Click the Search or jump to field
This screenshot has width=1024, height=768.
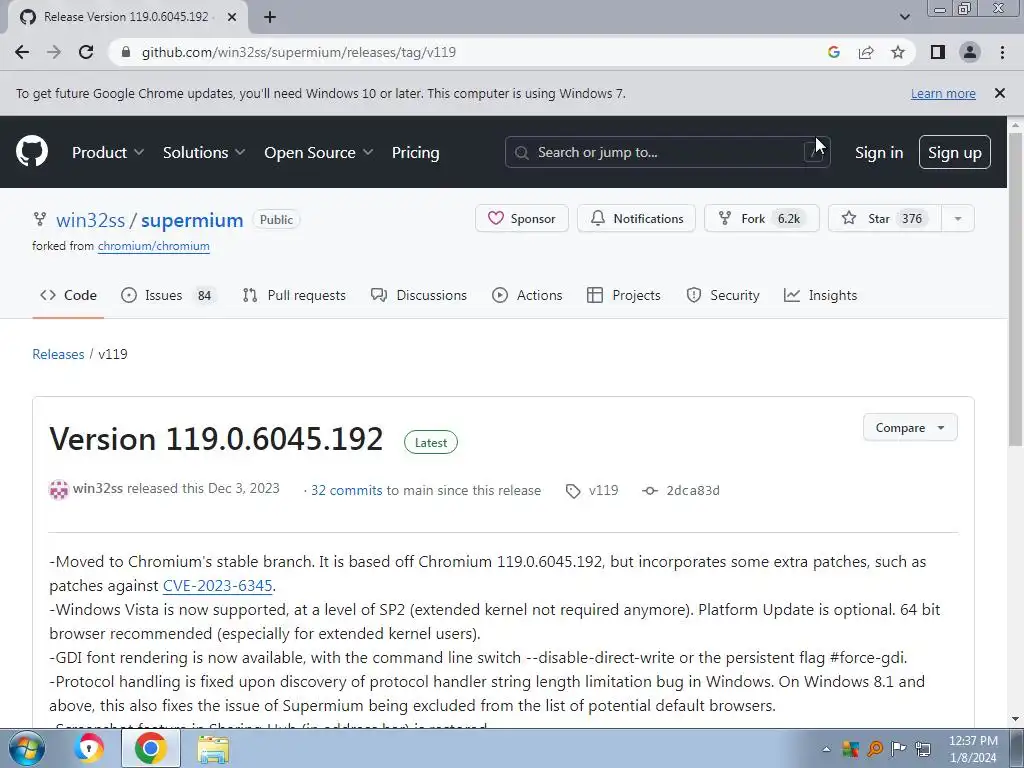tap(667, 152)
